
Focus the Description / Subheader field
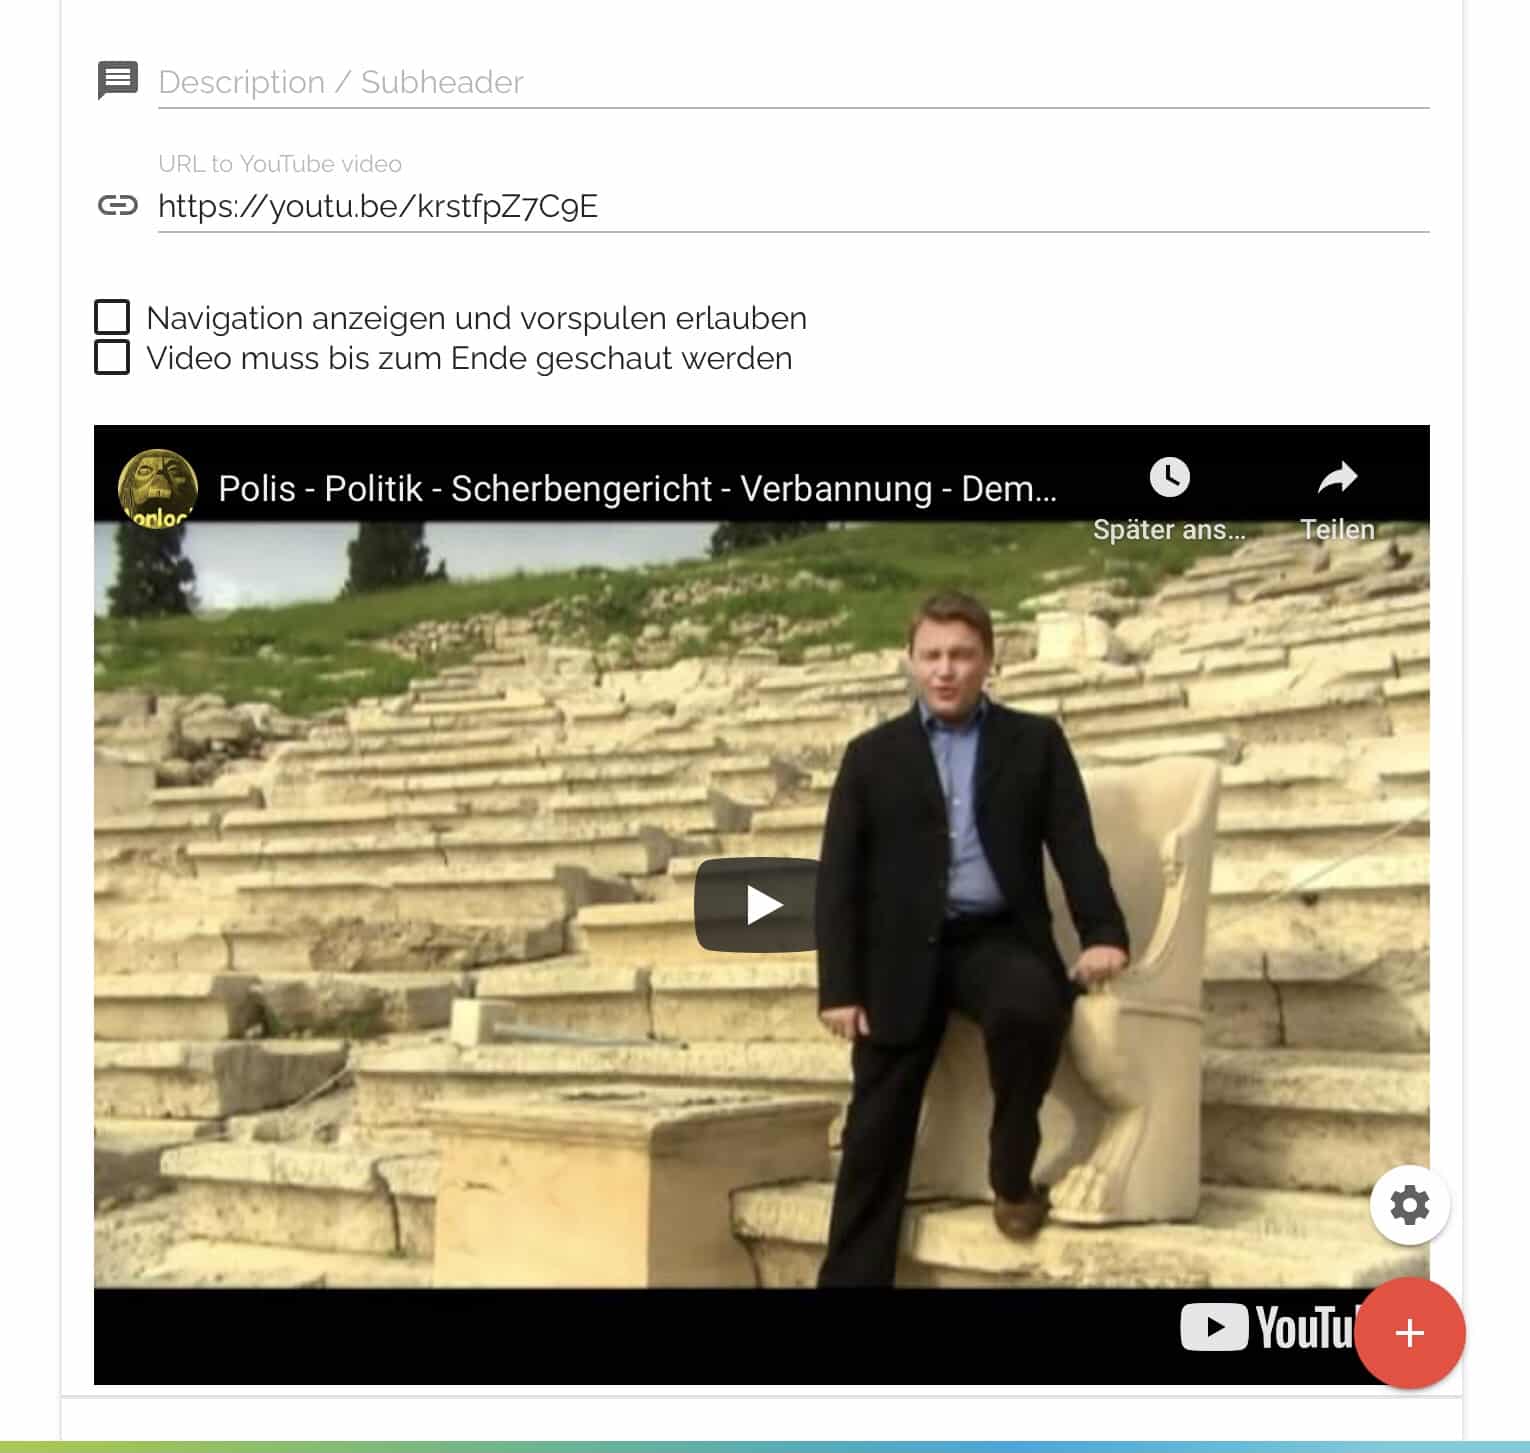[x=793, y=82]
